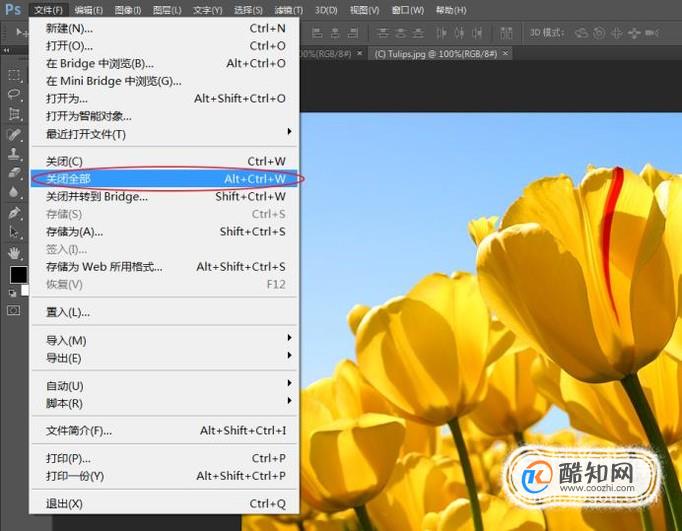Choose 打印一份(Y) entry
Screen dimensions: 682x531
click(x=164, y=476)
